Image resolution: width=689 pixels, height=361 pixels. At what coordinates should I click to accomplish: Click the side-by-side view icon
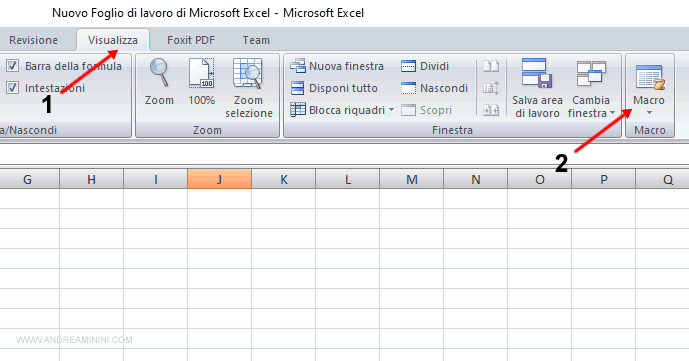(491, 66)
